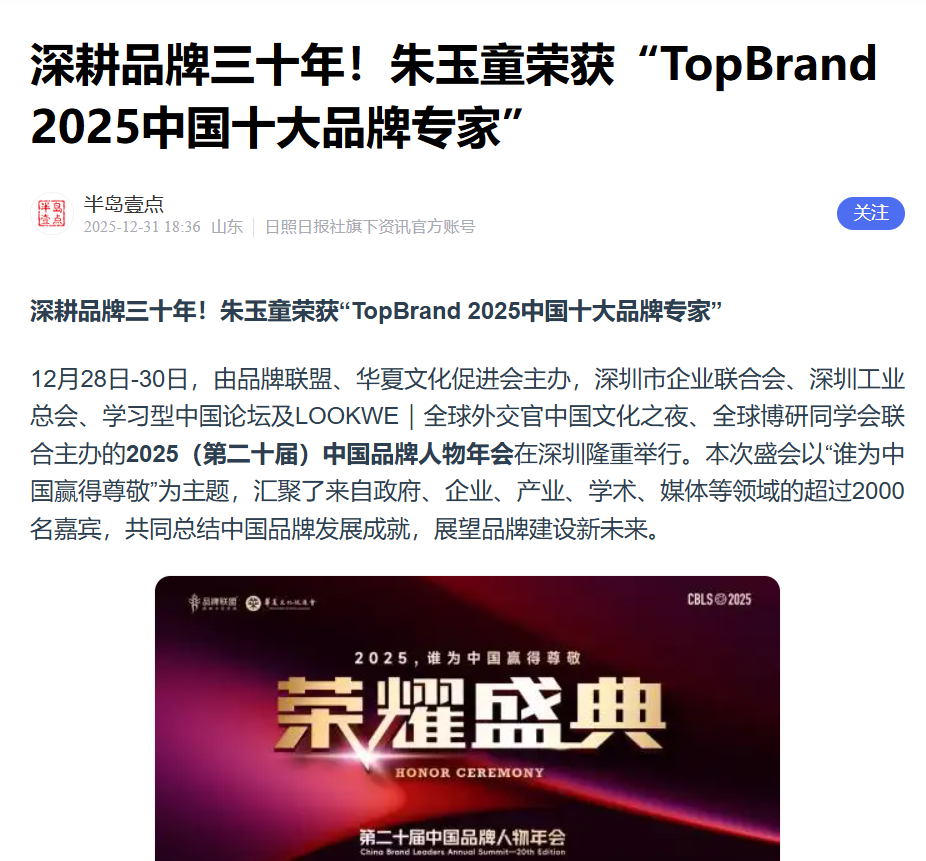
Task: Open the 半岛壹点 account name link
Action: click(123, 204)
